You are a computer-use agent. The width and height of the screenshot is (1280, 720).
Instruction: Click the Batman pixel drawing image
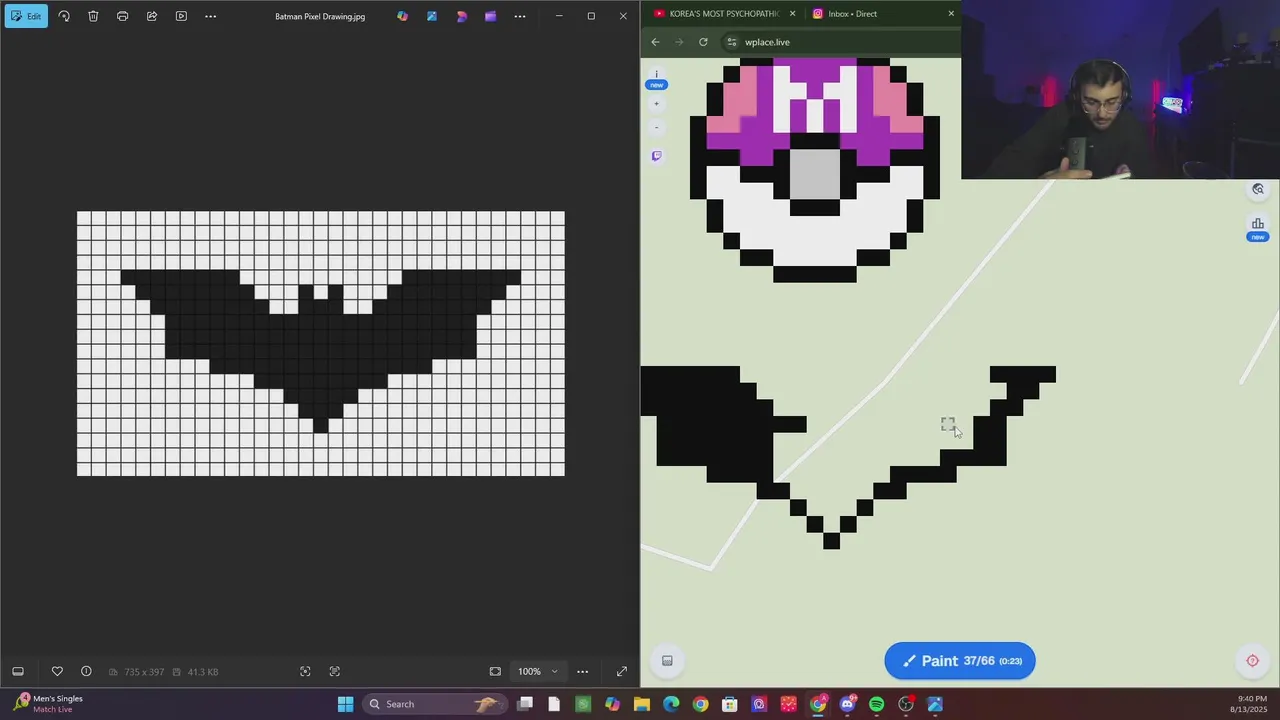pyautogui.click(x=321, y=343)
